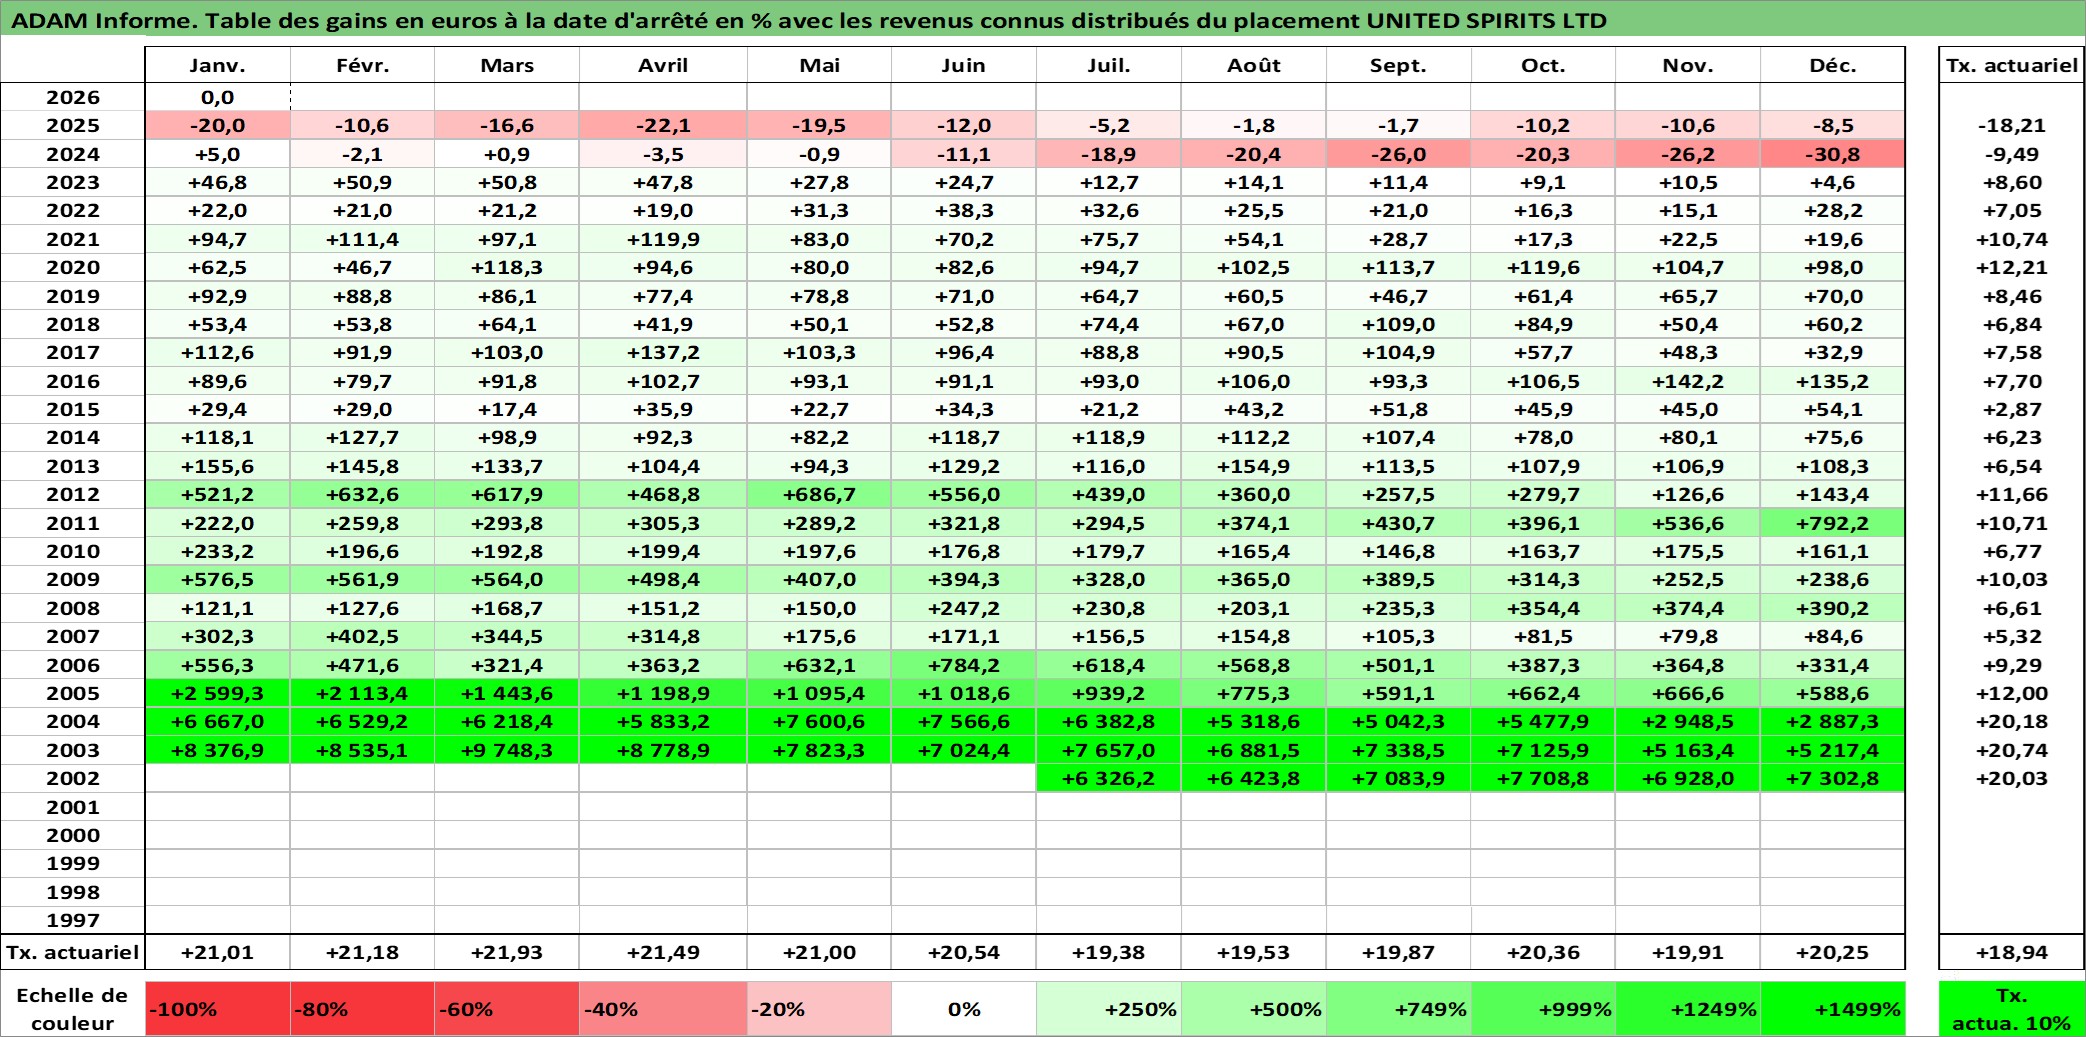Screen dimensions: 2086x1037
Task: Select the 'Avril' column header
Action: click(x=663, y=65)
